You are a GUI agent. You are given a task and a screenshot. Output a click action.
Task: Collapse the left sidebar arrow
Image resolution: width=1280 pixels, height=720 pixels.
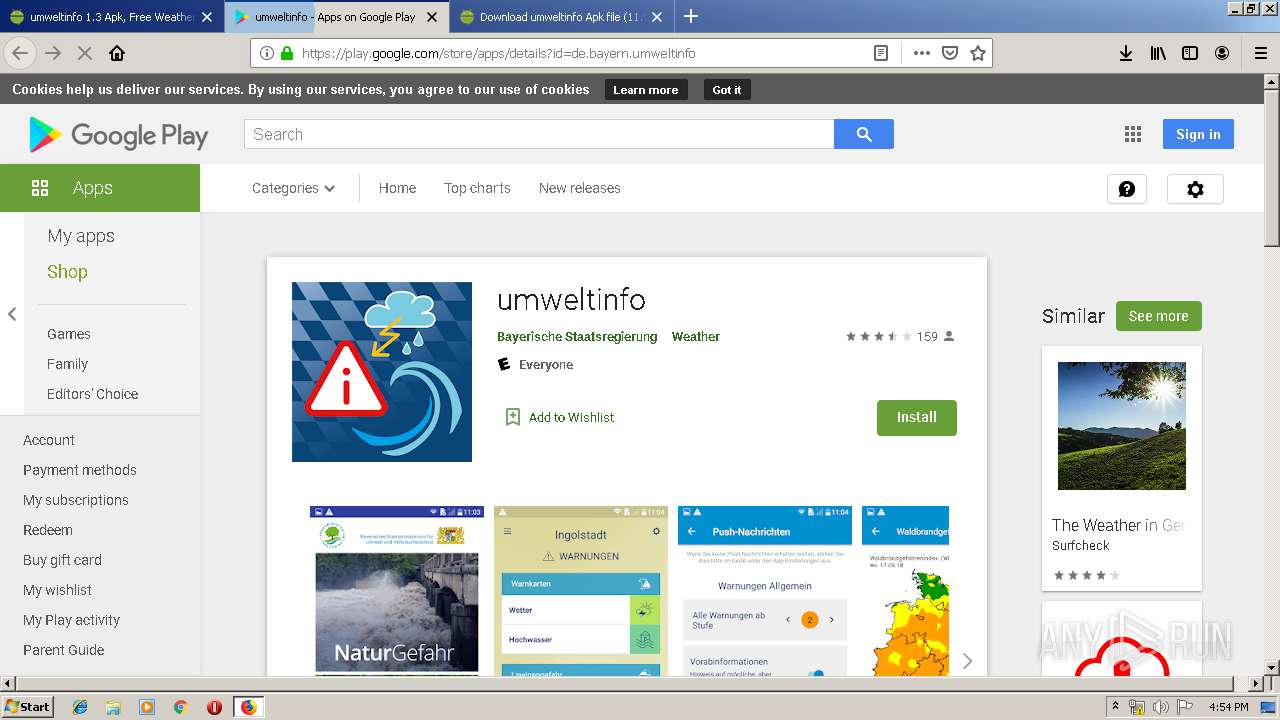coord(12,314)
